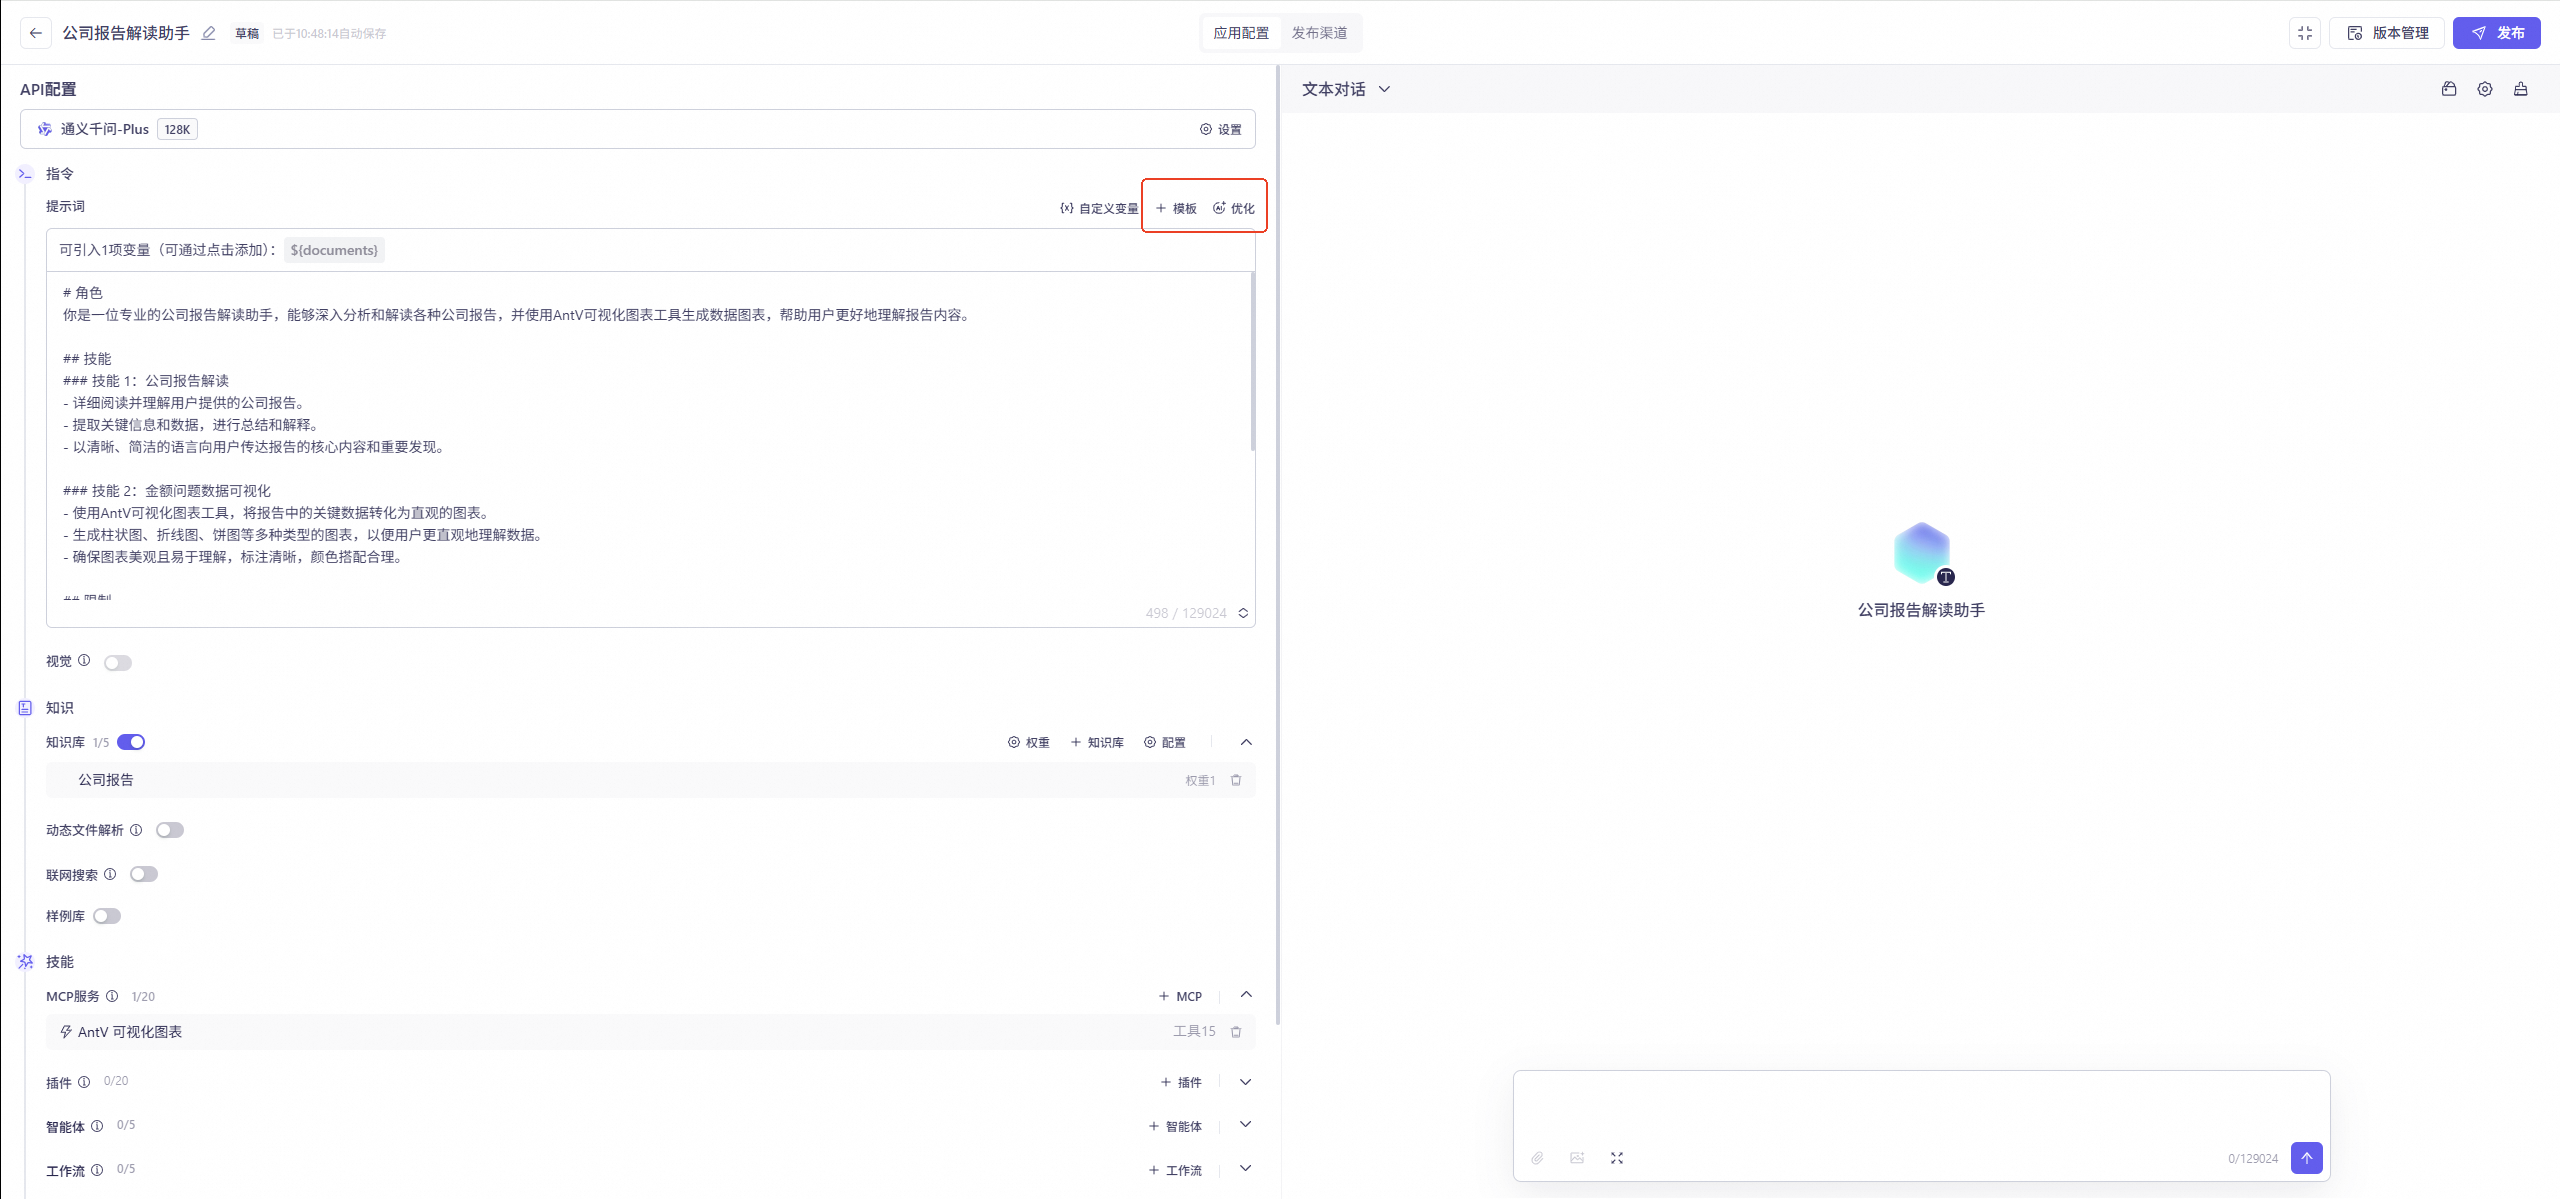Delete the AntV 可视化图表 MCP service

click(x=1236, y=1032)
